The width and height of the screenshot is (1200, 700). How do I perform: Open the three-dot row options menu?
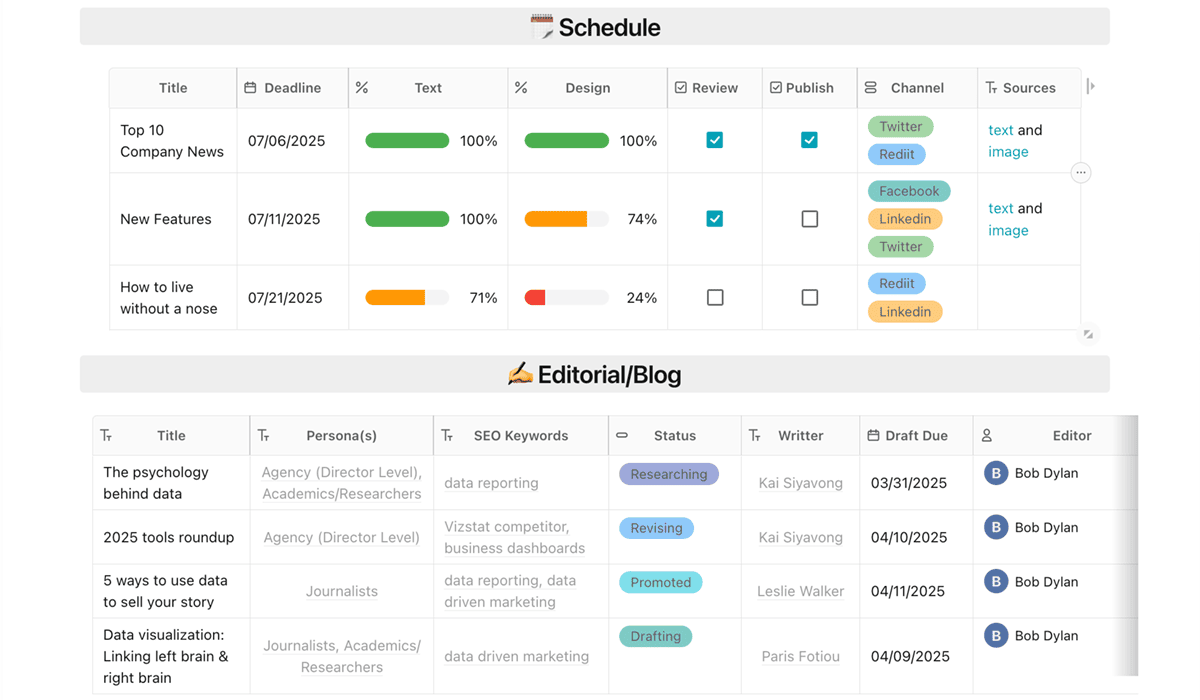1080,173
